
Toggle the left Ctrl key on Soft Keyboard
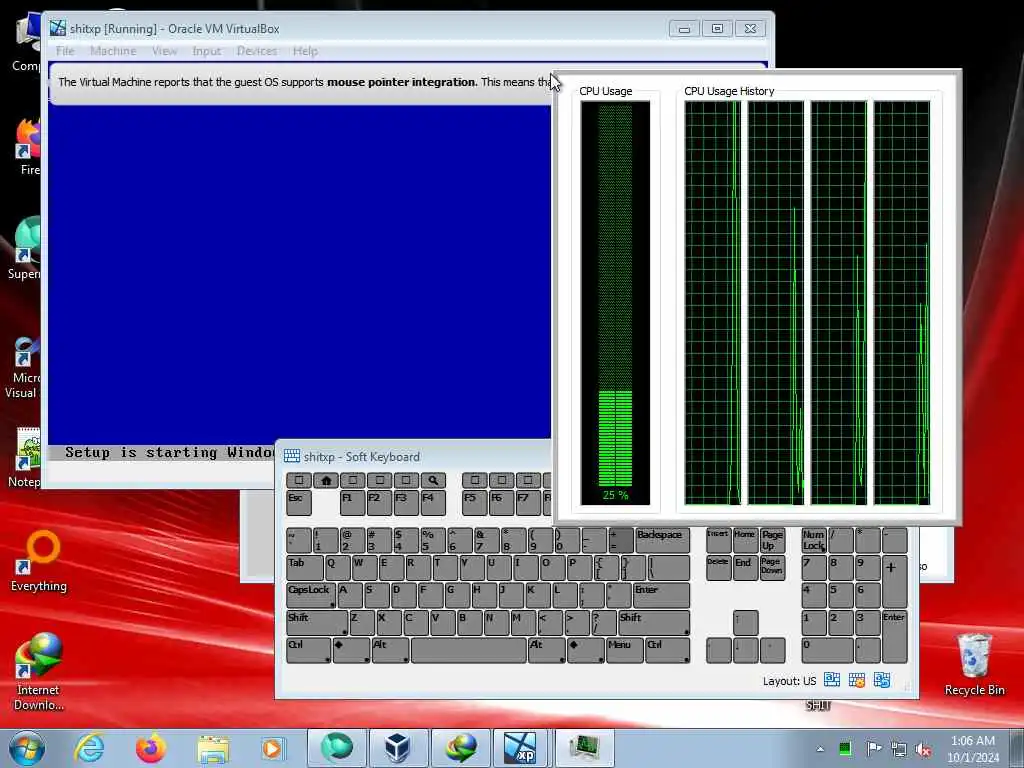(308, 650)
